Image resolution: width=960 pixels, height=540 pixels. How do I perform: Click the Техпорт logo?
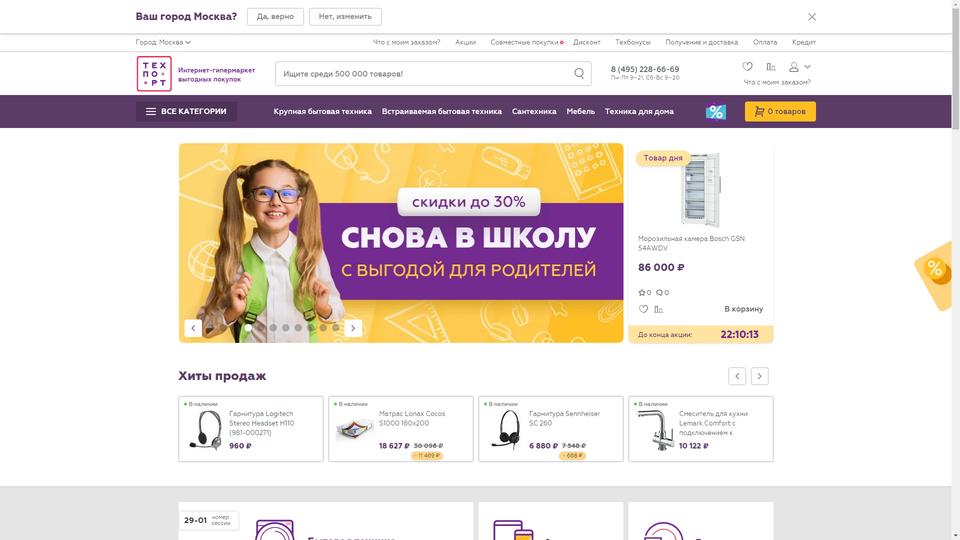point(154,73)
